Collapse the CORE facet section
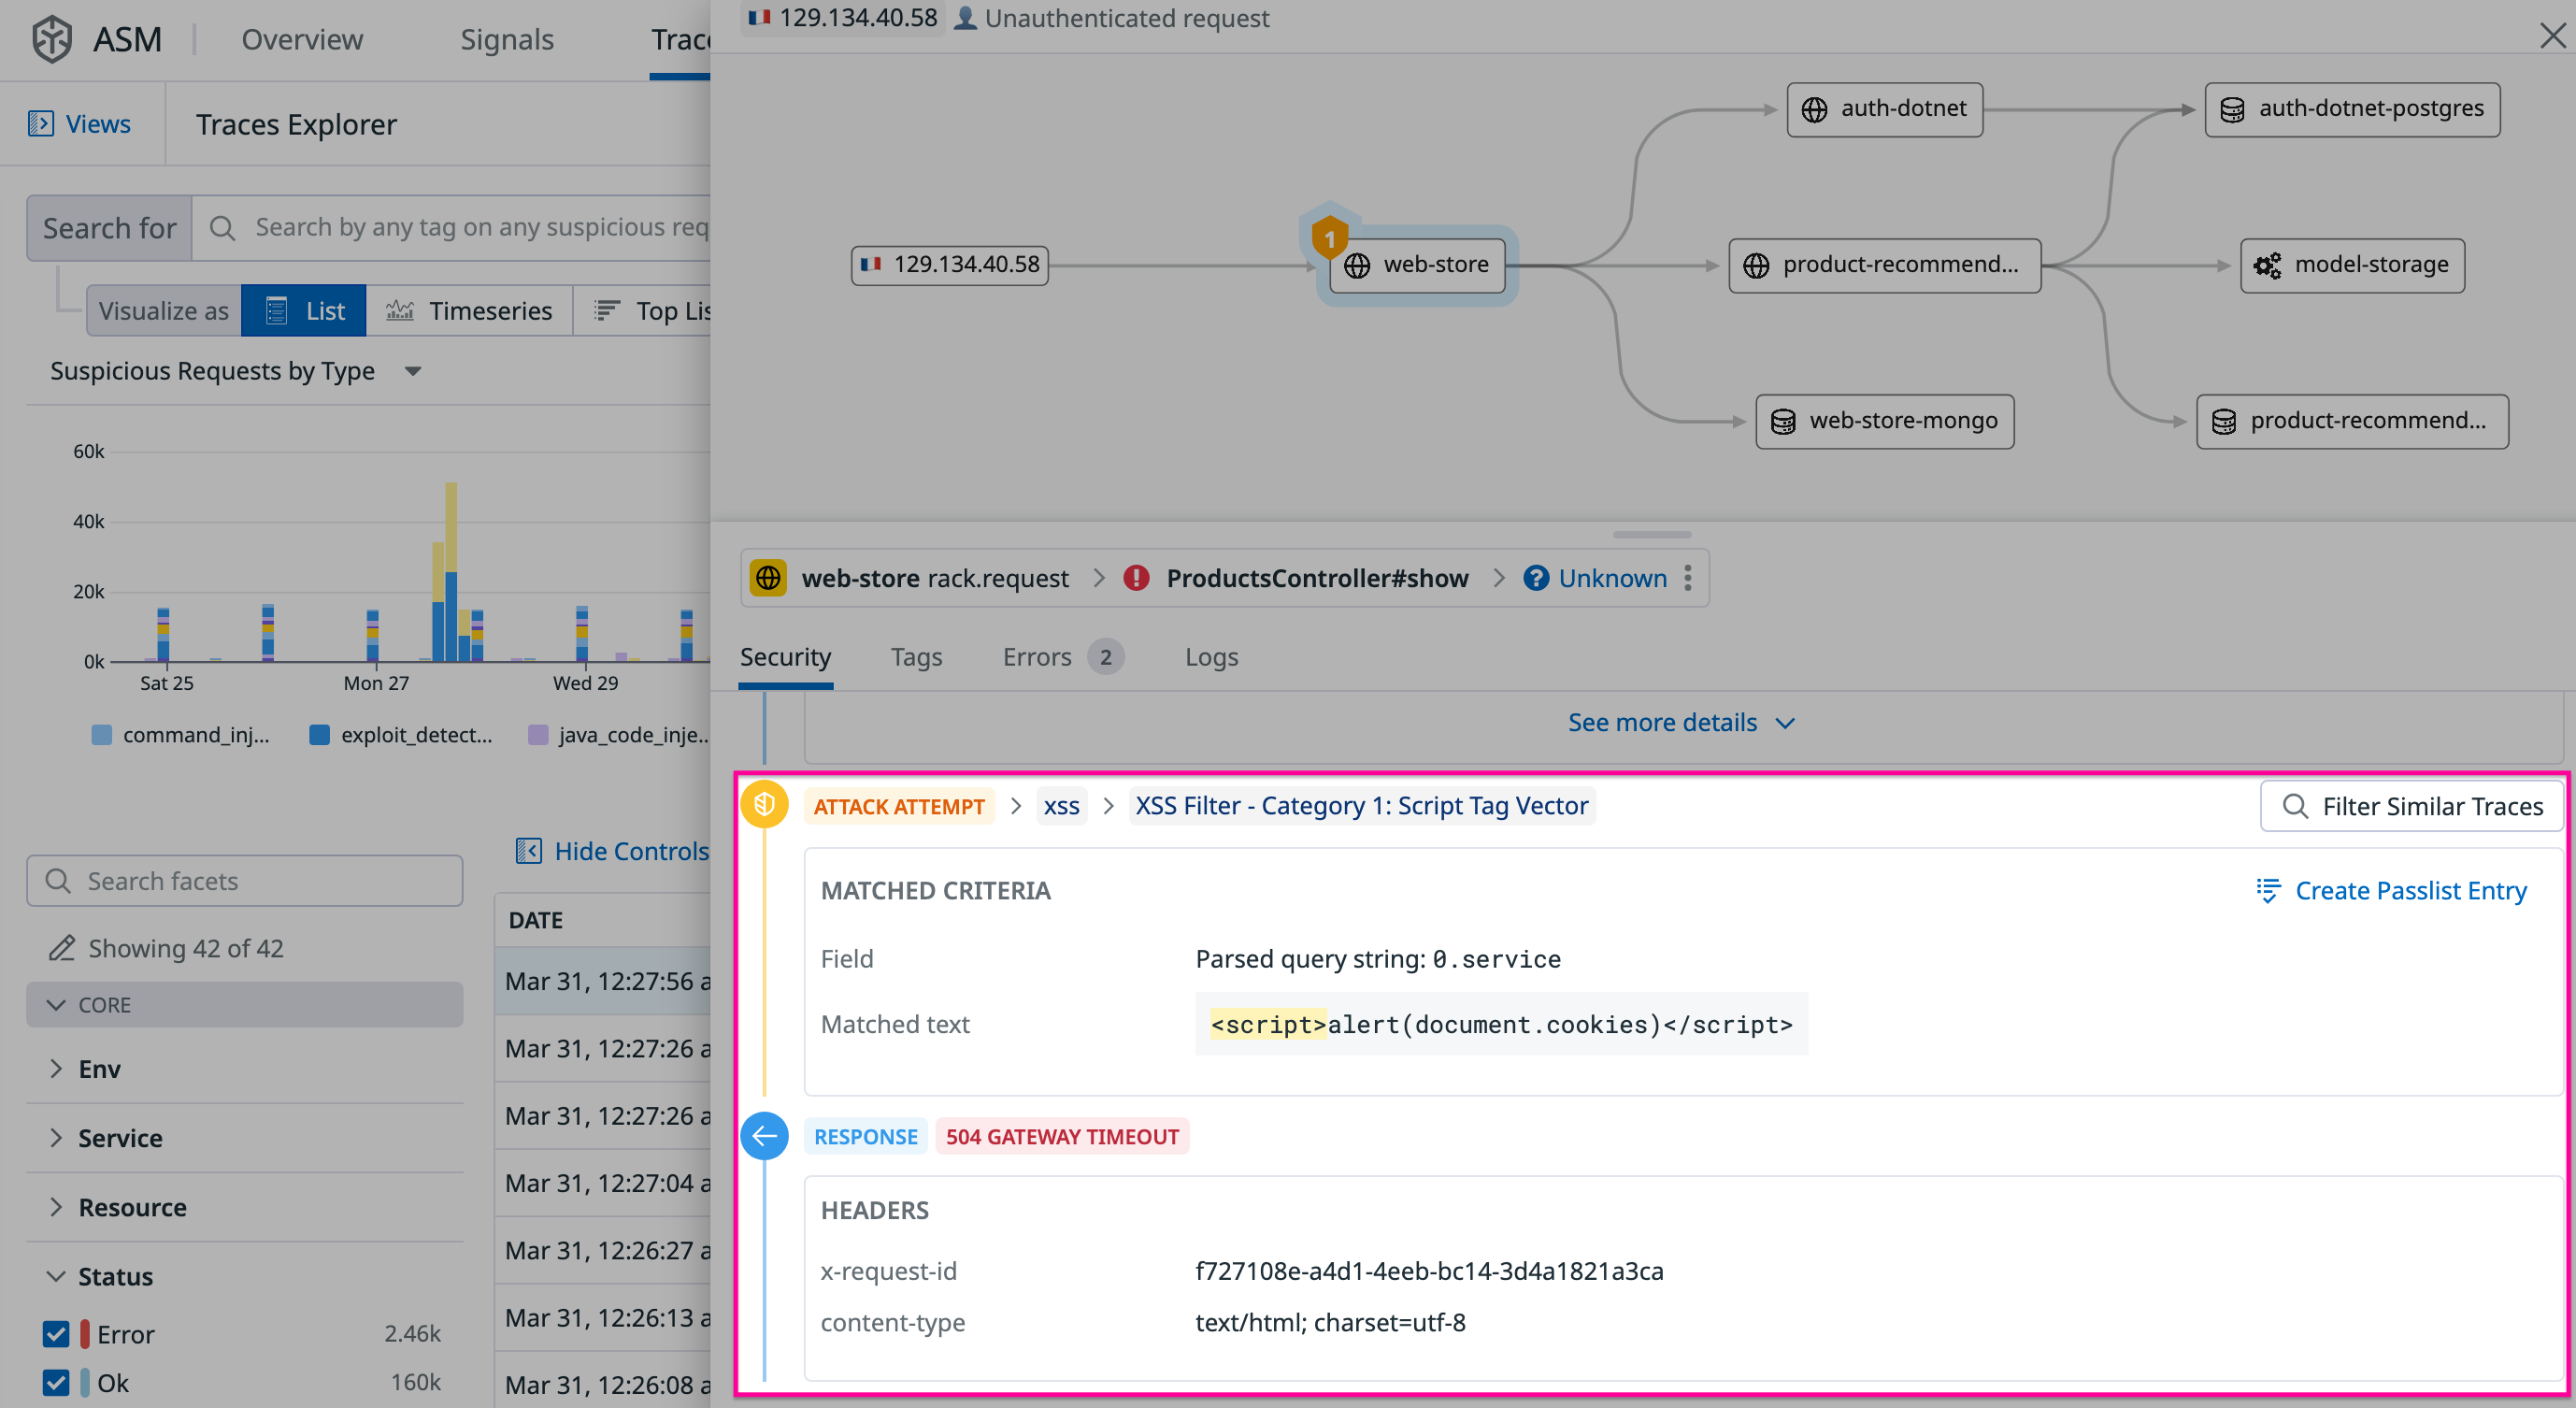 click(x=56, y=1005)
